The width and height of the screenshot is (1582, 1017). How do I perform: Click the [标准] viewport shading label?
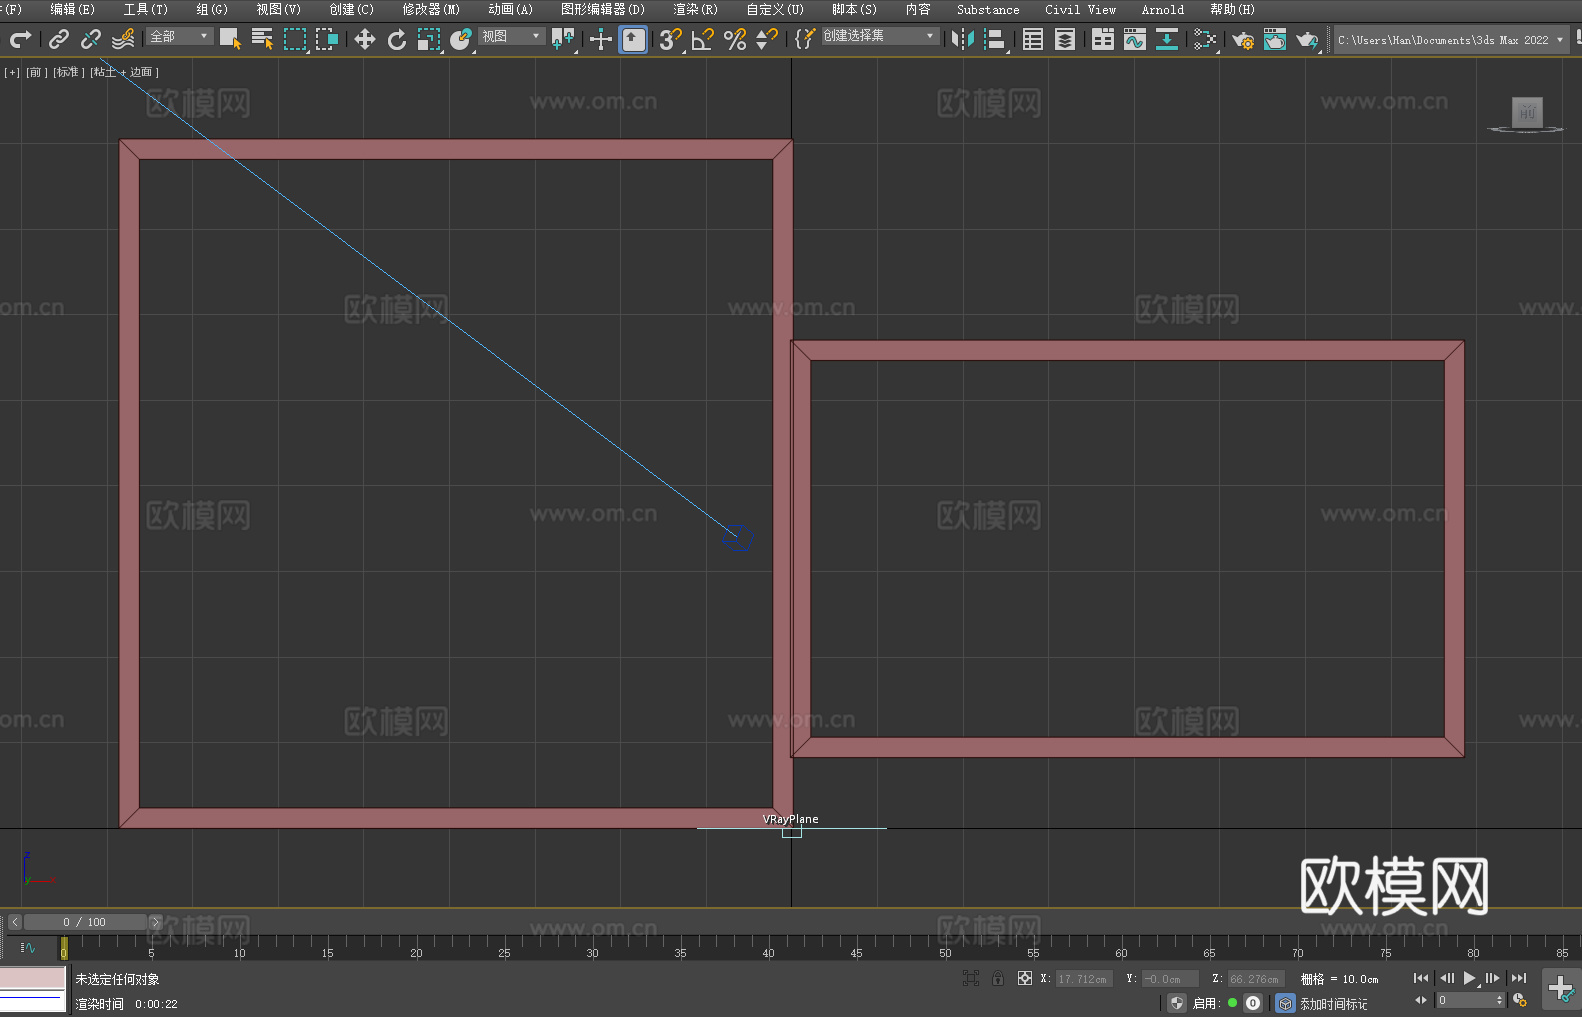pyautogui.click(x=68, y=72)
